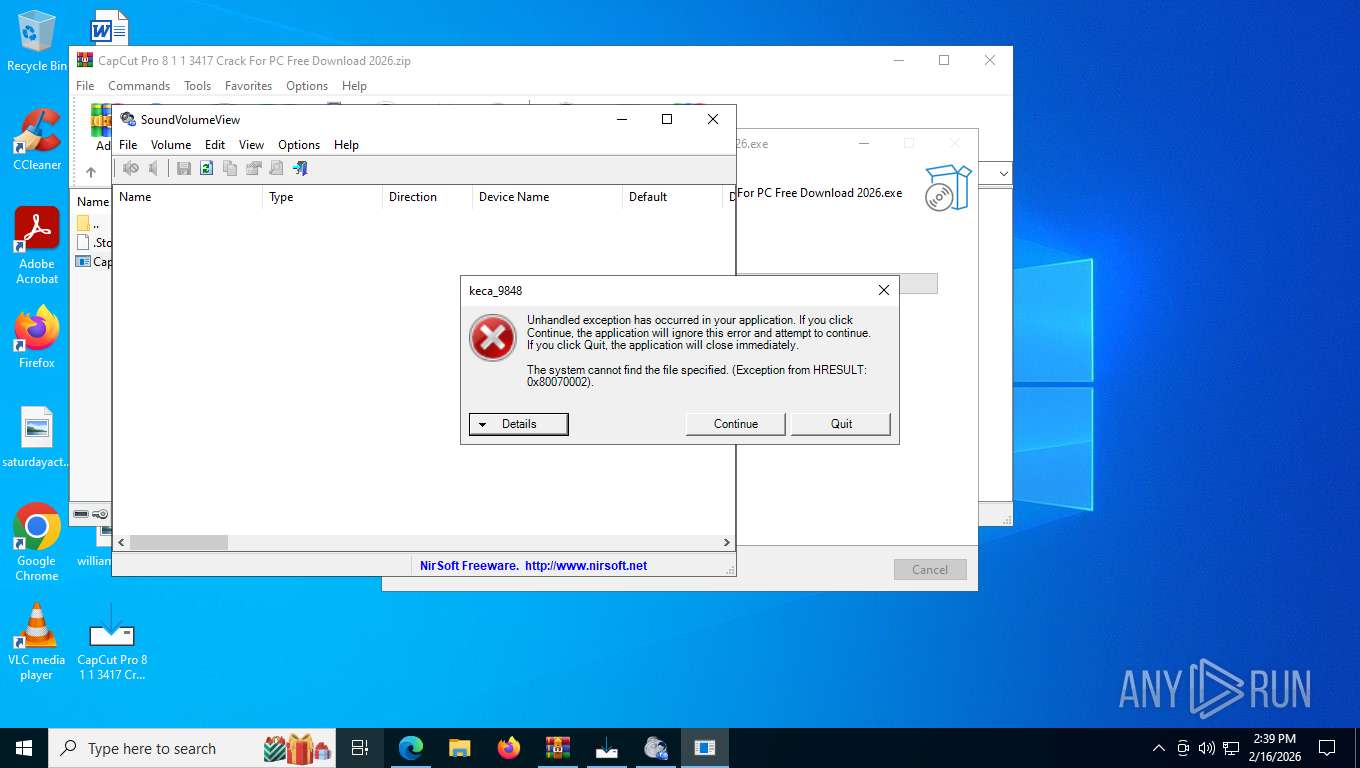1360x768 pixels.
Task: Open the Edit menu in SoundVolumeView
Action: pos(215,145)
